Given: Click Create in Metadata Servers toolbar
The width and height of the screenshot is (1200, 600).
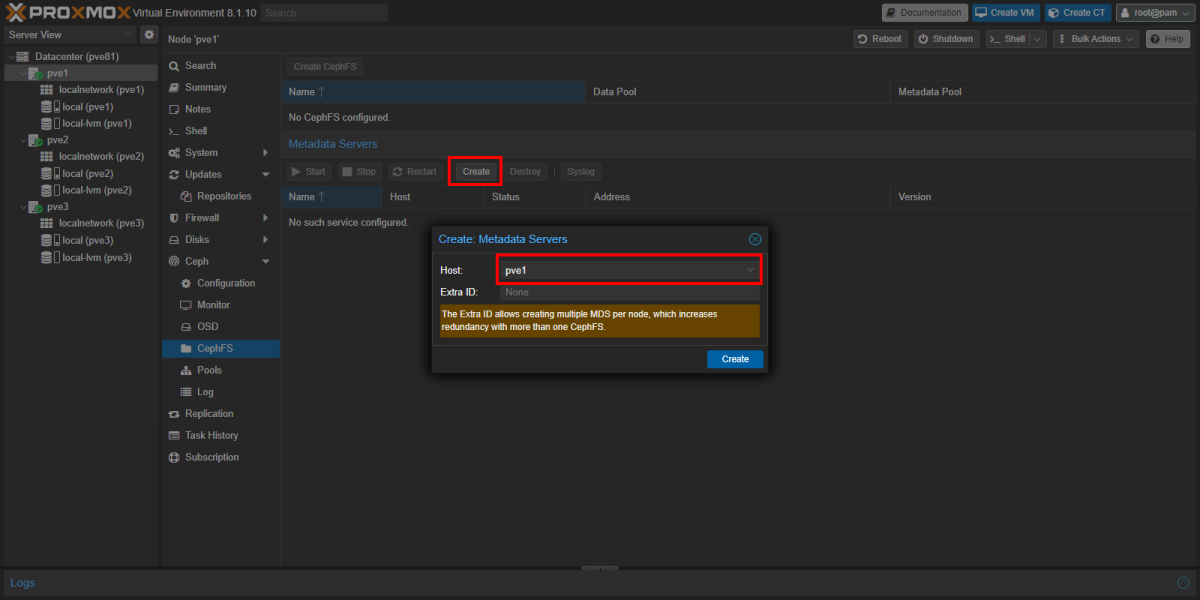Looking at the screenshot, I should point(476,172).
